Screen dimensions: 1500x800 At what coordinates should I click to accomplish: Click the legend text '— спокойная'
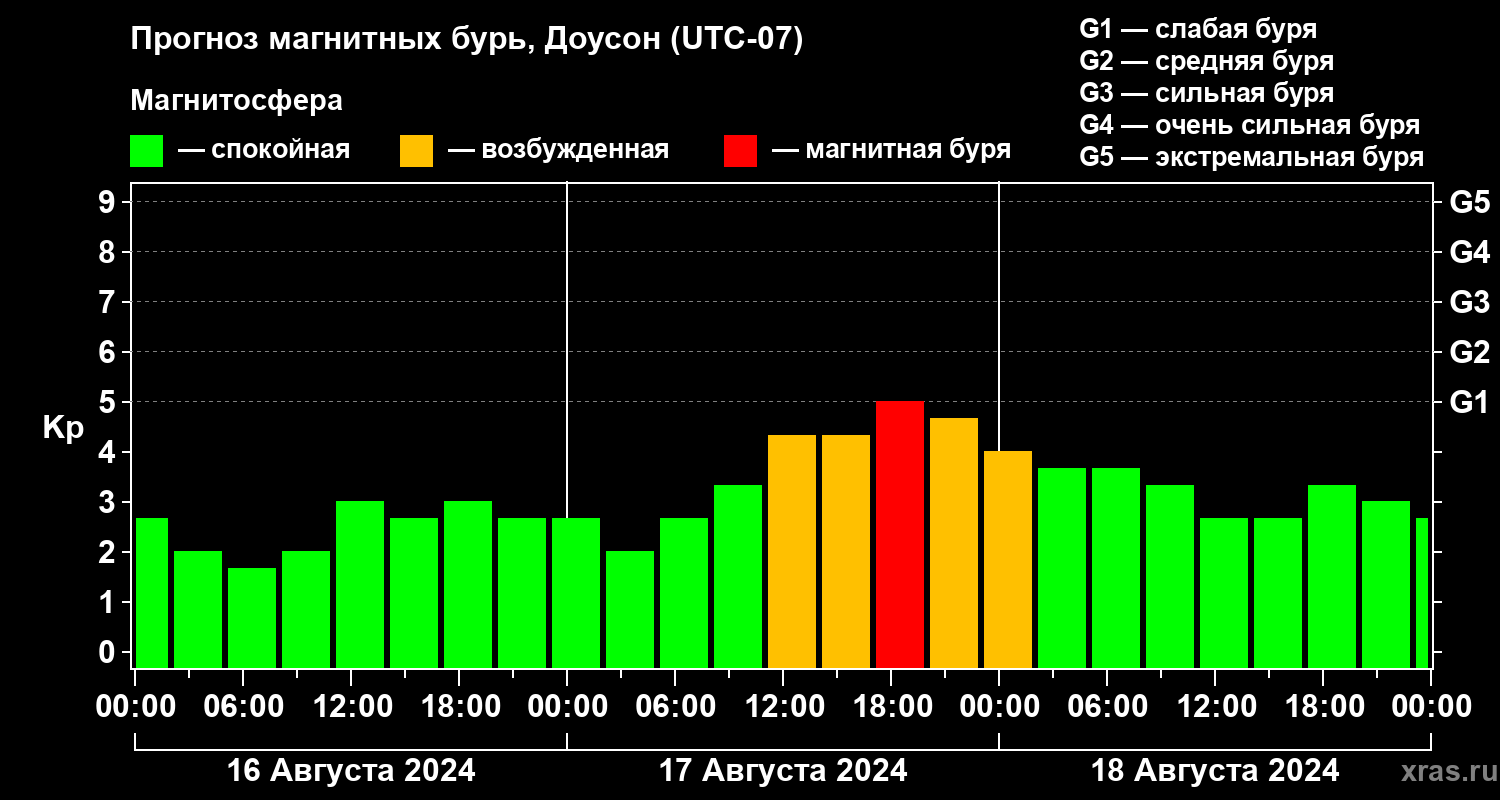[264, 150]
